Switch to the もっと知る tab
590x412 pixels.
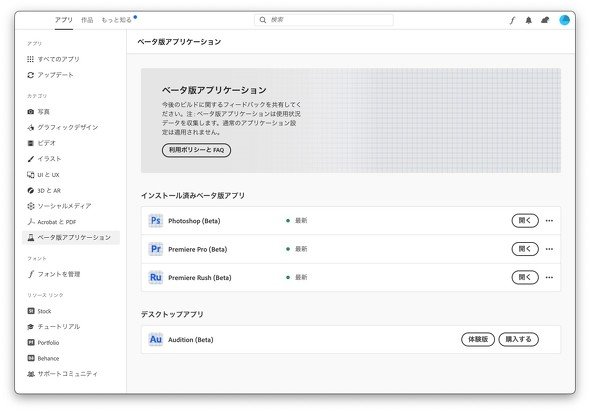[x=117, y=20]
